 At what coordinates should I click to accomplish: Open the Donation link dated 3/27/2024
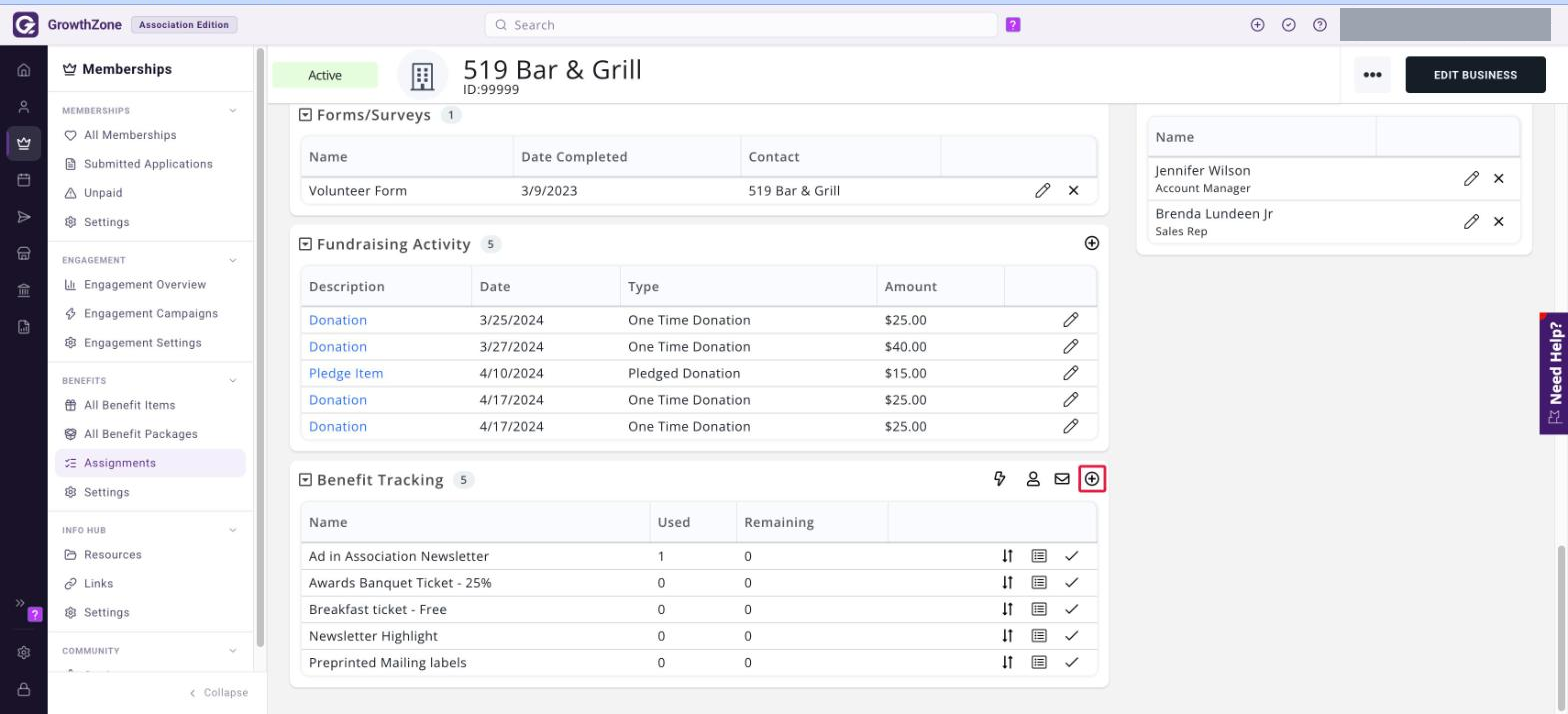338,347
